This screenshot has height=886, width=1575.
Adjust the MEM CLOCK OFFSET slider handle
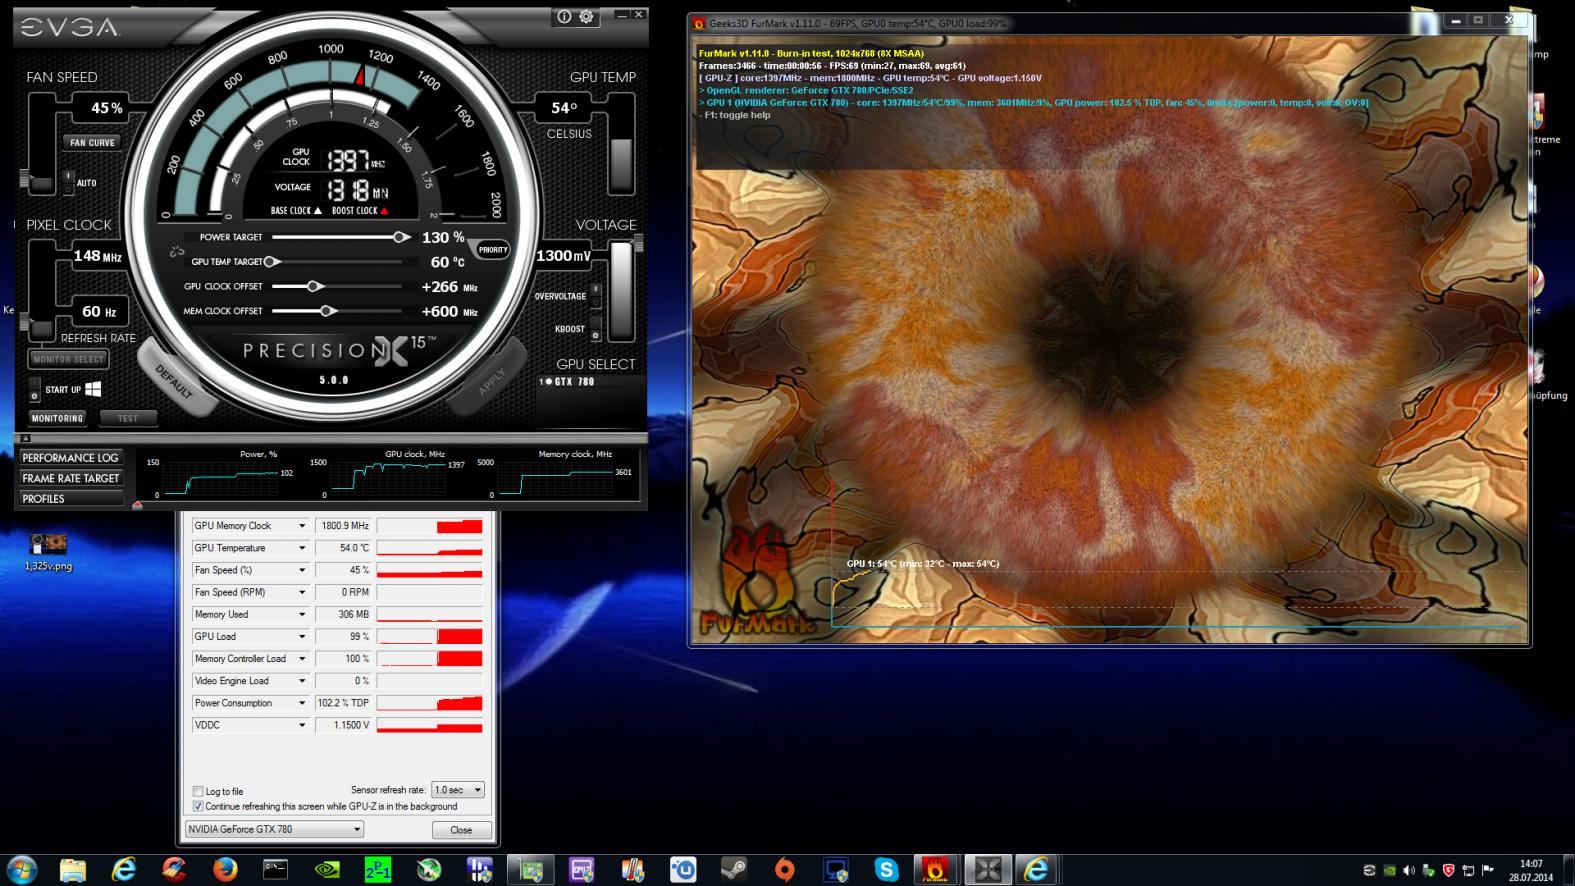(x=327, y=311)
